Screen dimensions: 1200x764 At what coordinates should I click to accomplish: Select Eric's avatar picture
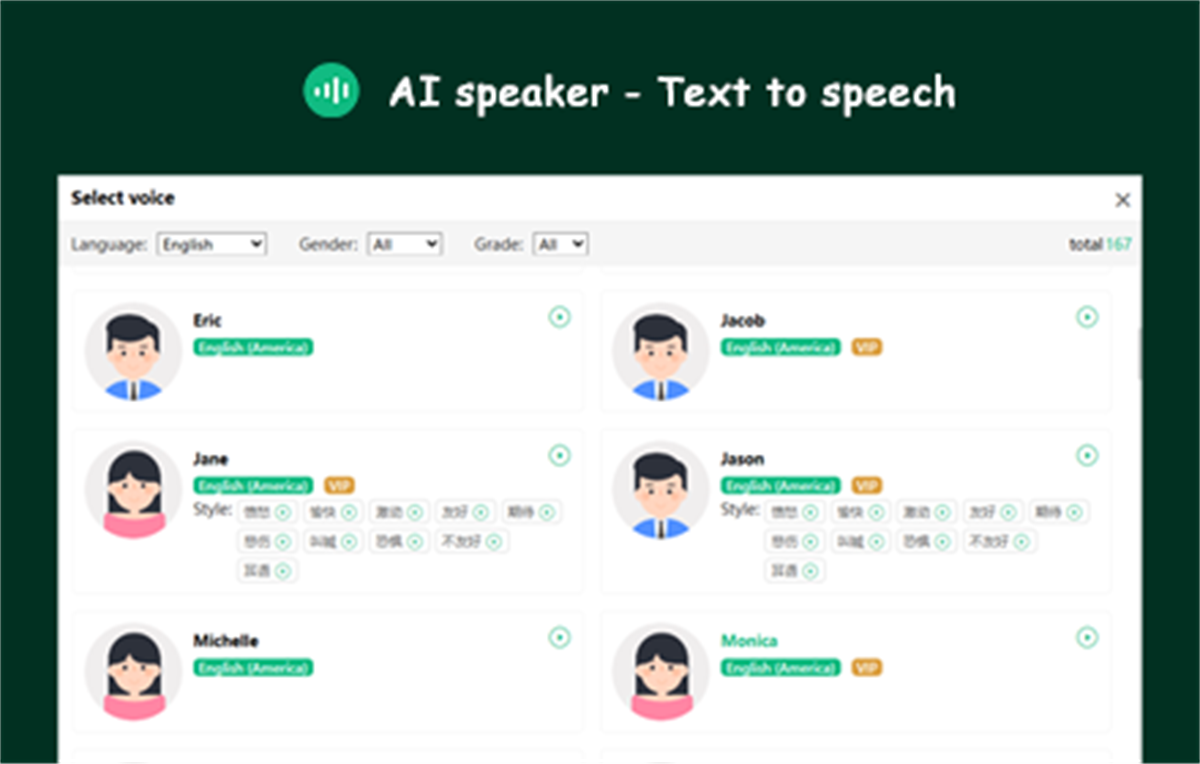[134, 351]
